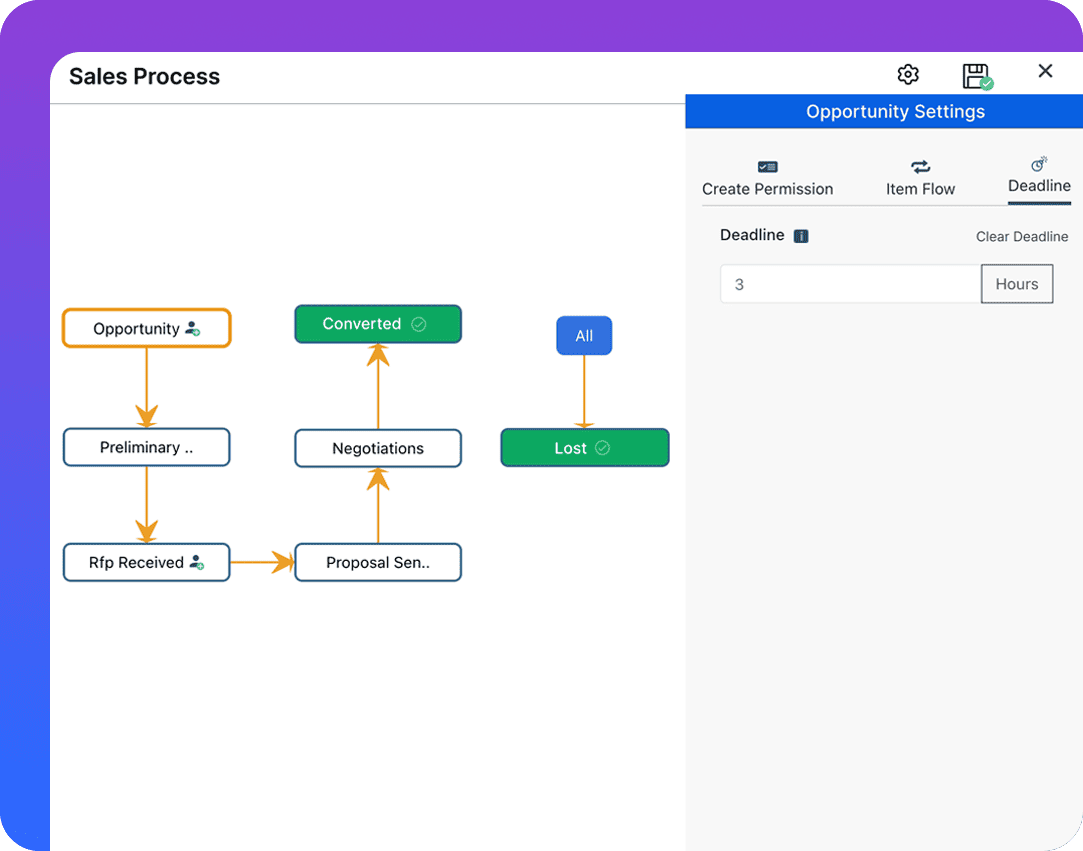Image resolution: width=1083 pixels, height=851 pixels.
Task: Click arrow from Opportunity to Preliminary
Action: pos(146,388)
